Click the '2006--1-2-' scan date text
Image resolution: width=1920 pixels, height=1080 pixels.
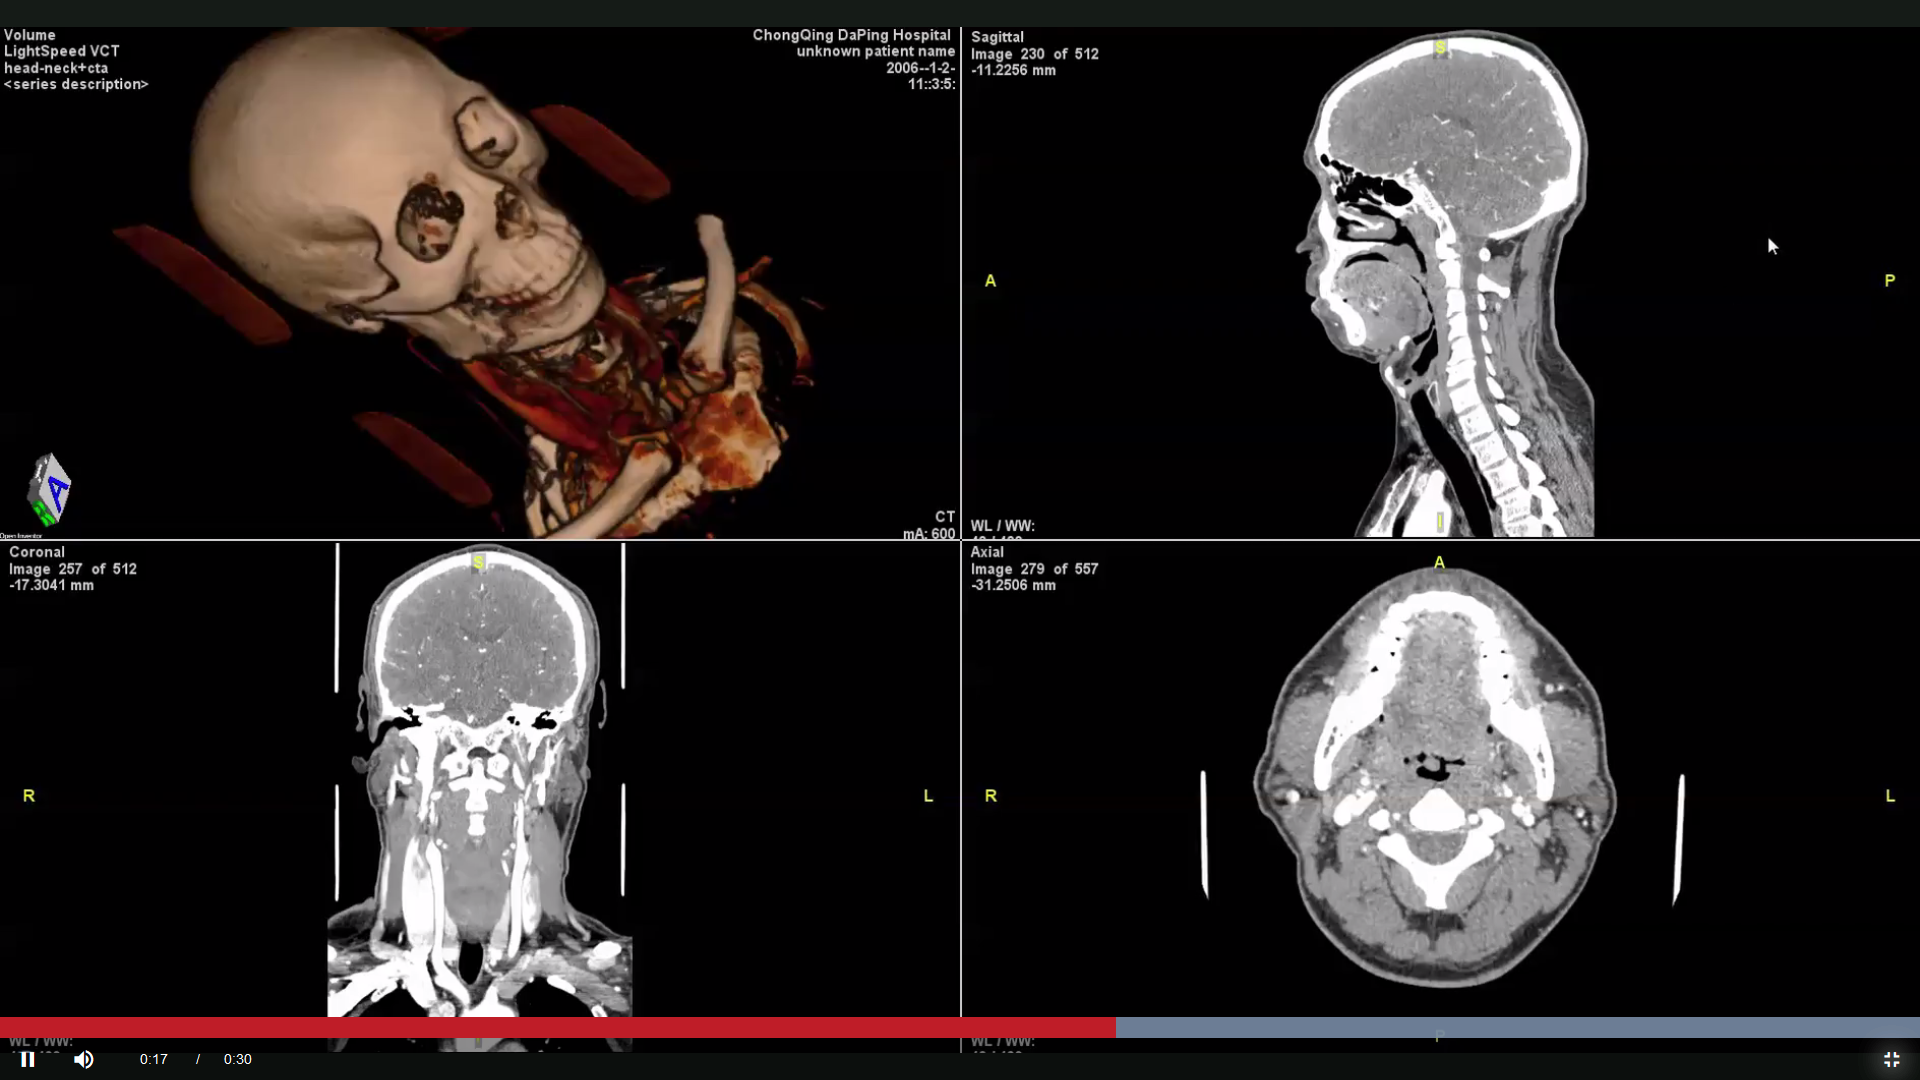(x=920, y=68)
